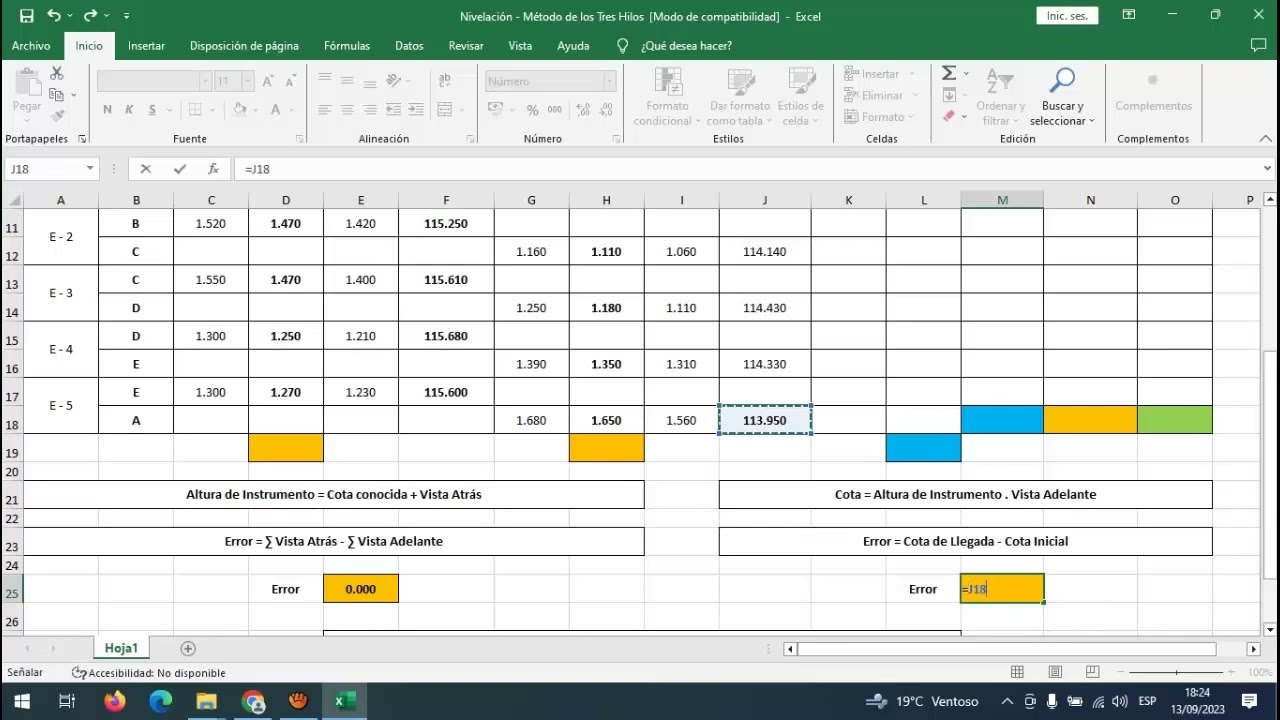Click the insert function fx icon
Viewport: 1280px width, 720px height.
213,169
